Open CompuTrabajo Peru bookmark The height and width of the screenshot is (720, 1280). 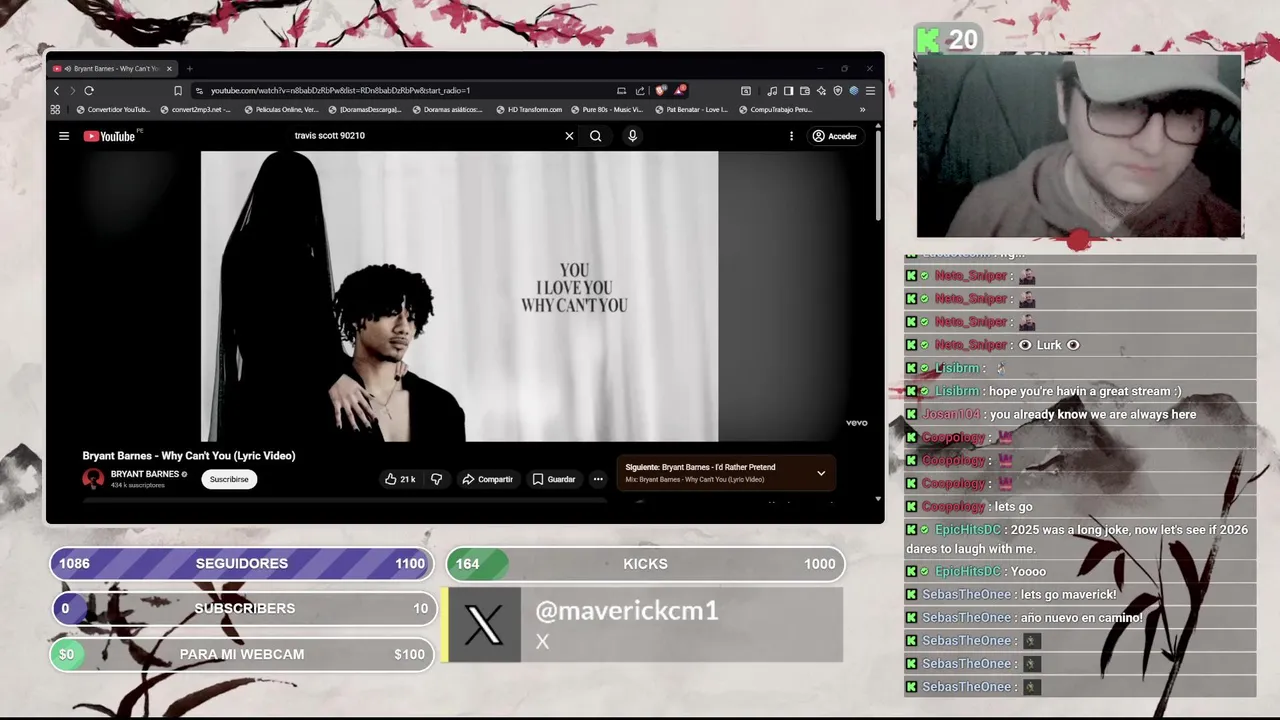pos(775,110)
